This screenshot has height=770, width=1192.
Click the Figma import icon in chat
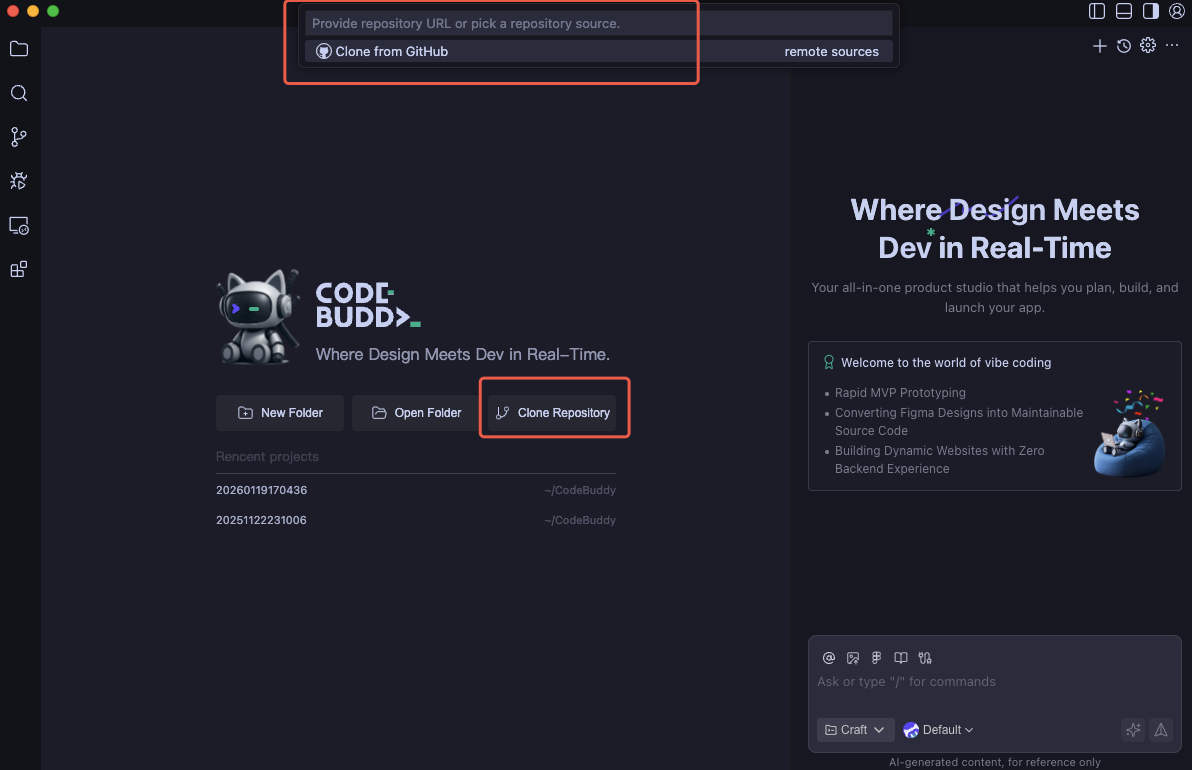pos(876,658)
